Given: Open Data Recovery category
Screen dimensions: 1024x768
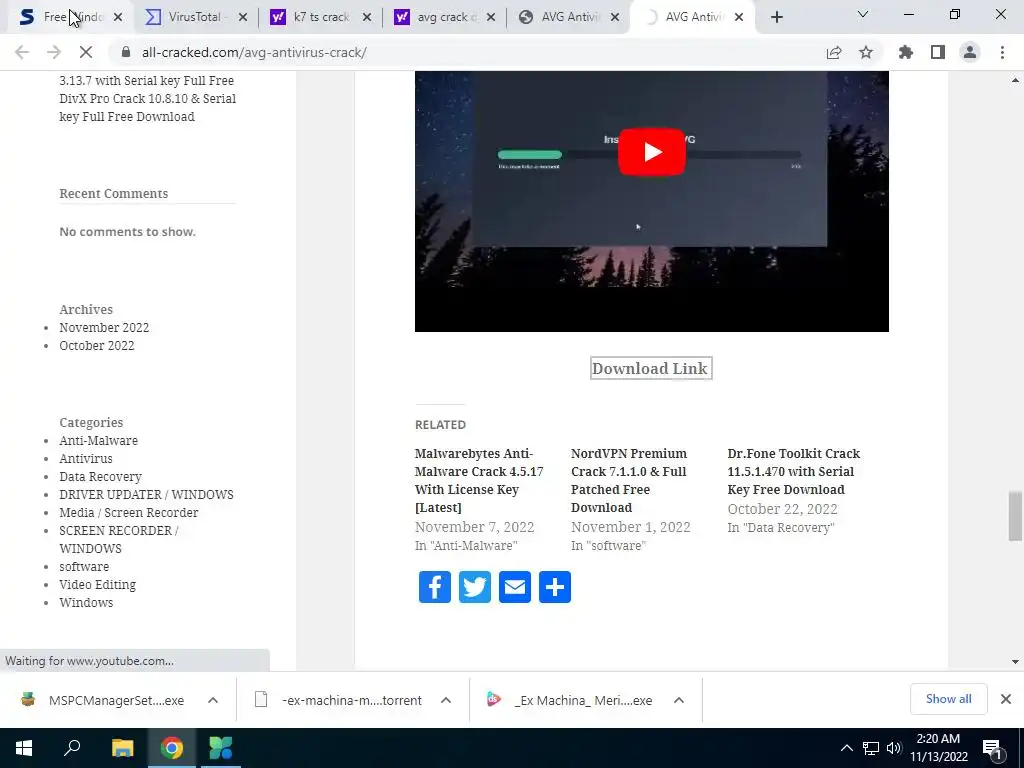Looking at the screenshot, I should point(101,477).
